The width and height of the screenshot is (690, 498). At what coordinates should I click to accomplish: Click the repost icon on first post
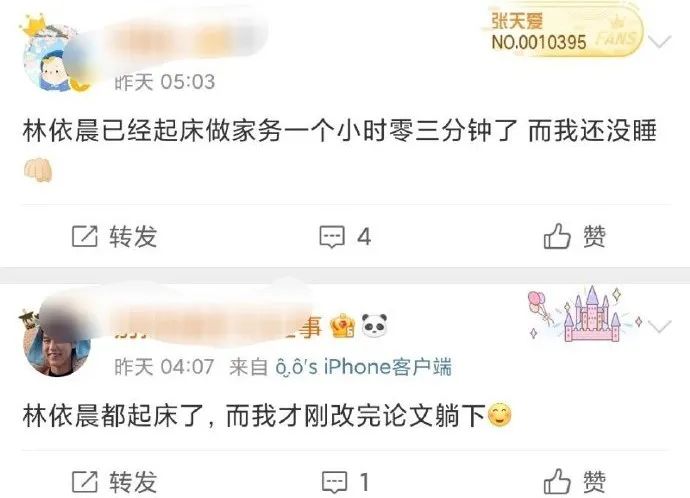pos(84,236)
